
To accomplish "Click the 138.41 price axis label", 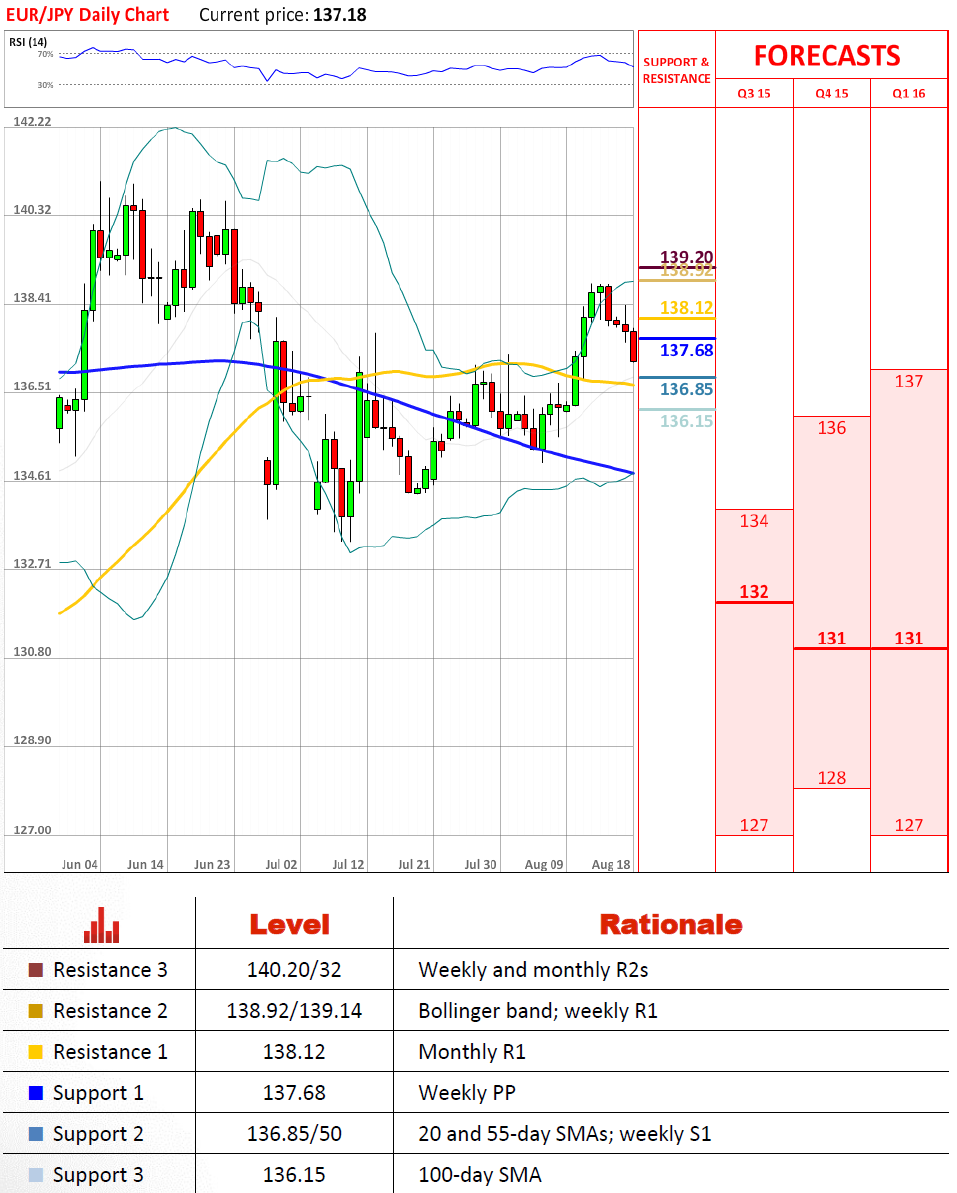I will (x=32, y=297).
